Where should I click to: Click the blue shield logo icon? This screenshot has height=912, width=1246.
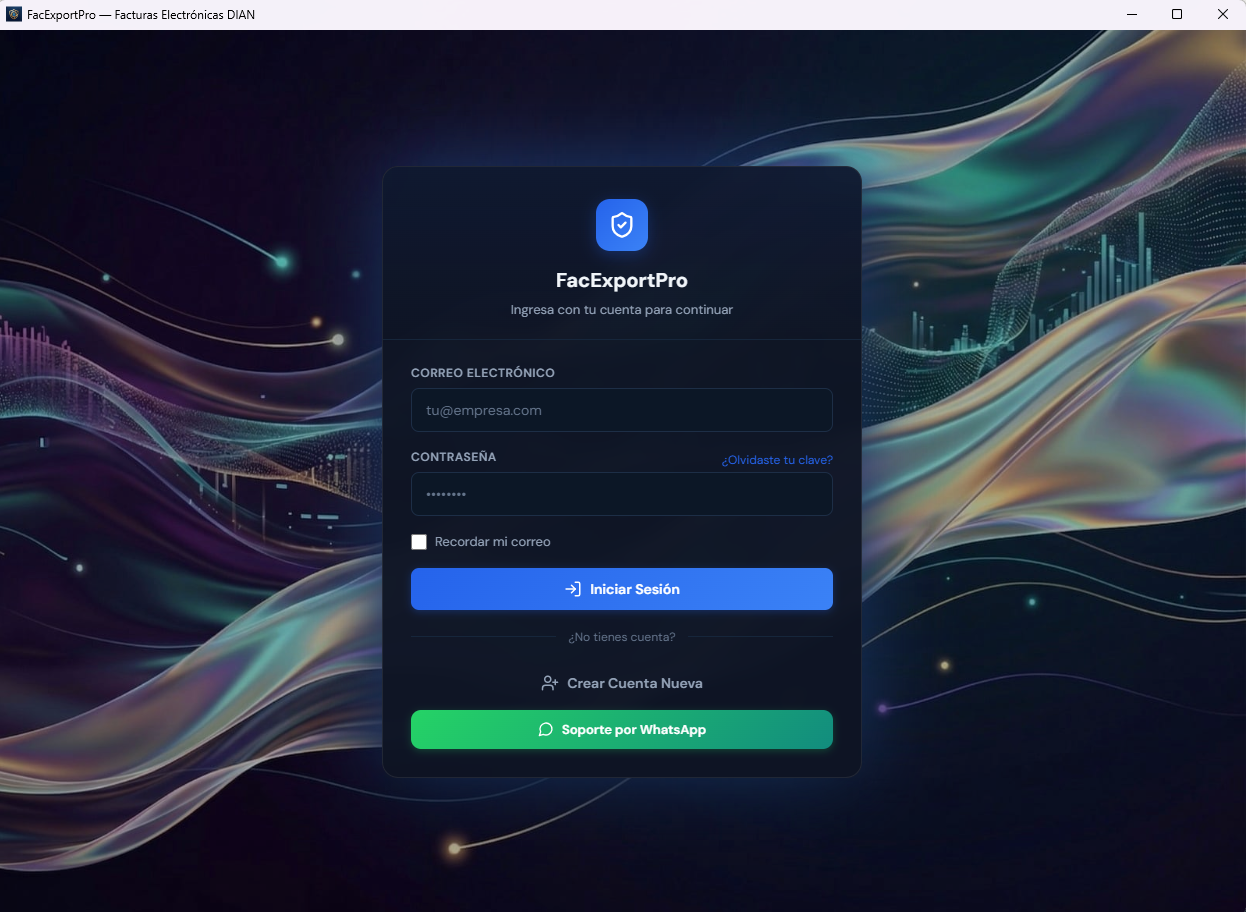click(621, 225)
